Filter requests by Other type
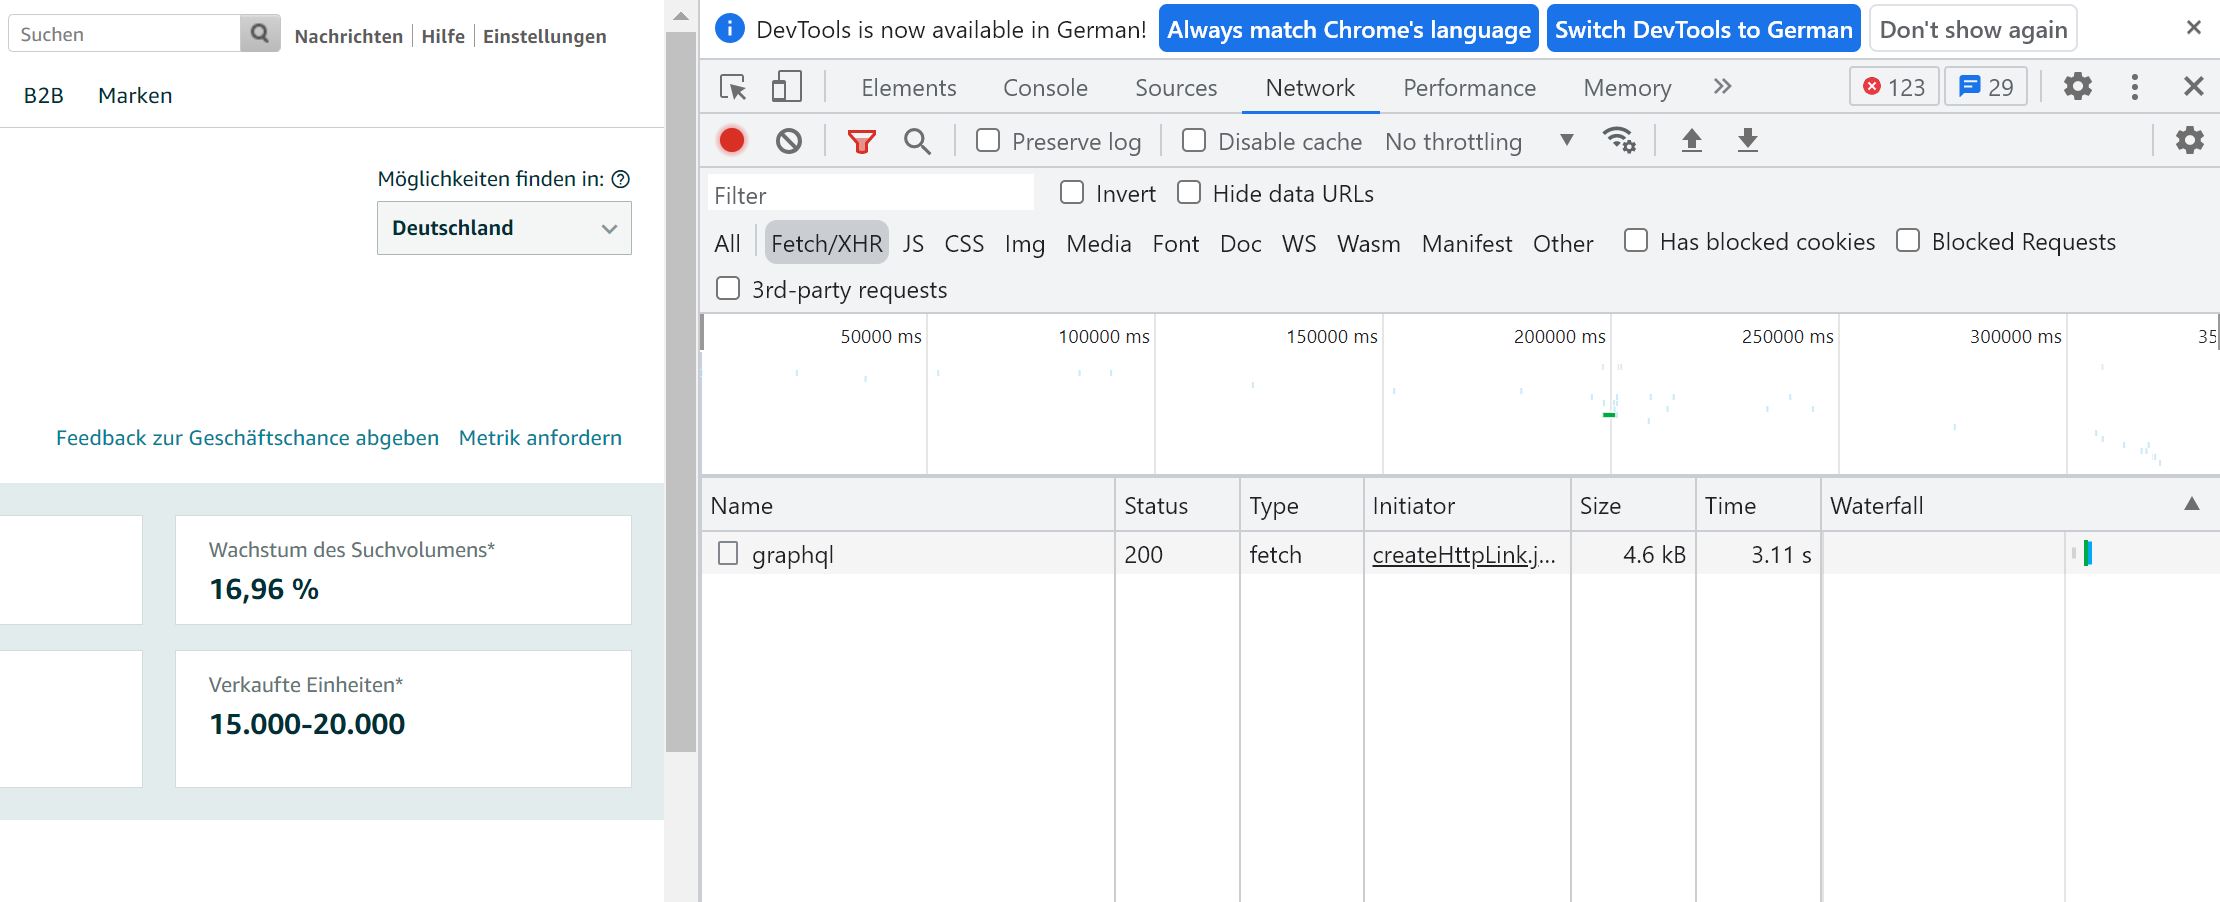This screenshot has width=2220, height=902. 1563,243
